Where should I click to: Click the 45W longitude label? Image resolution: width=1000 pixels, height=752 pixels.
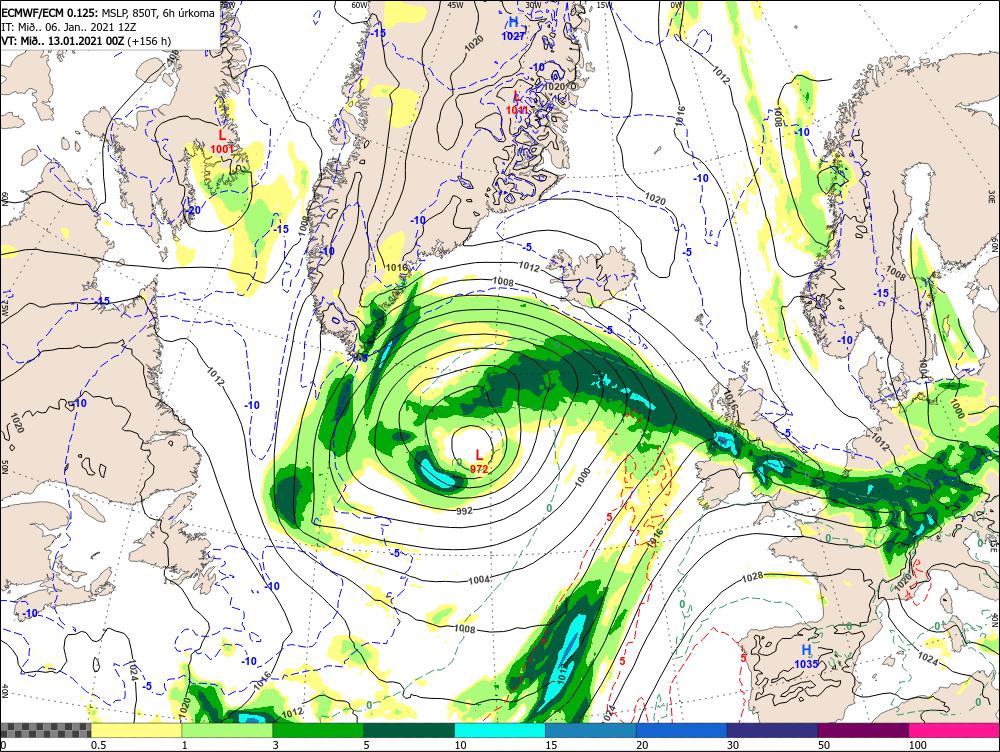(455, 5)
